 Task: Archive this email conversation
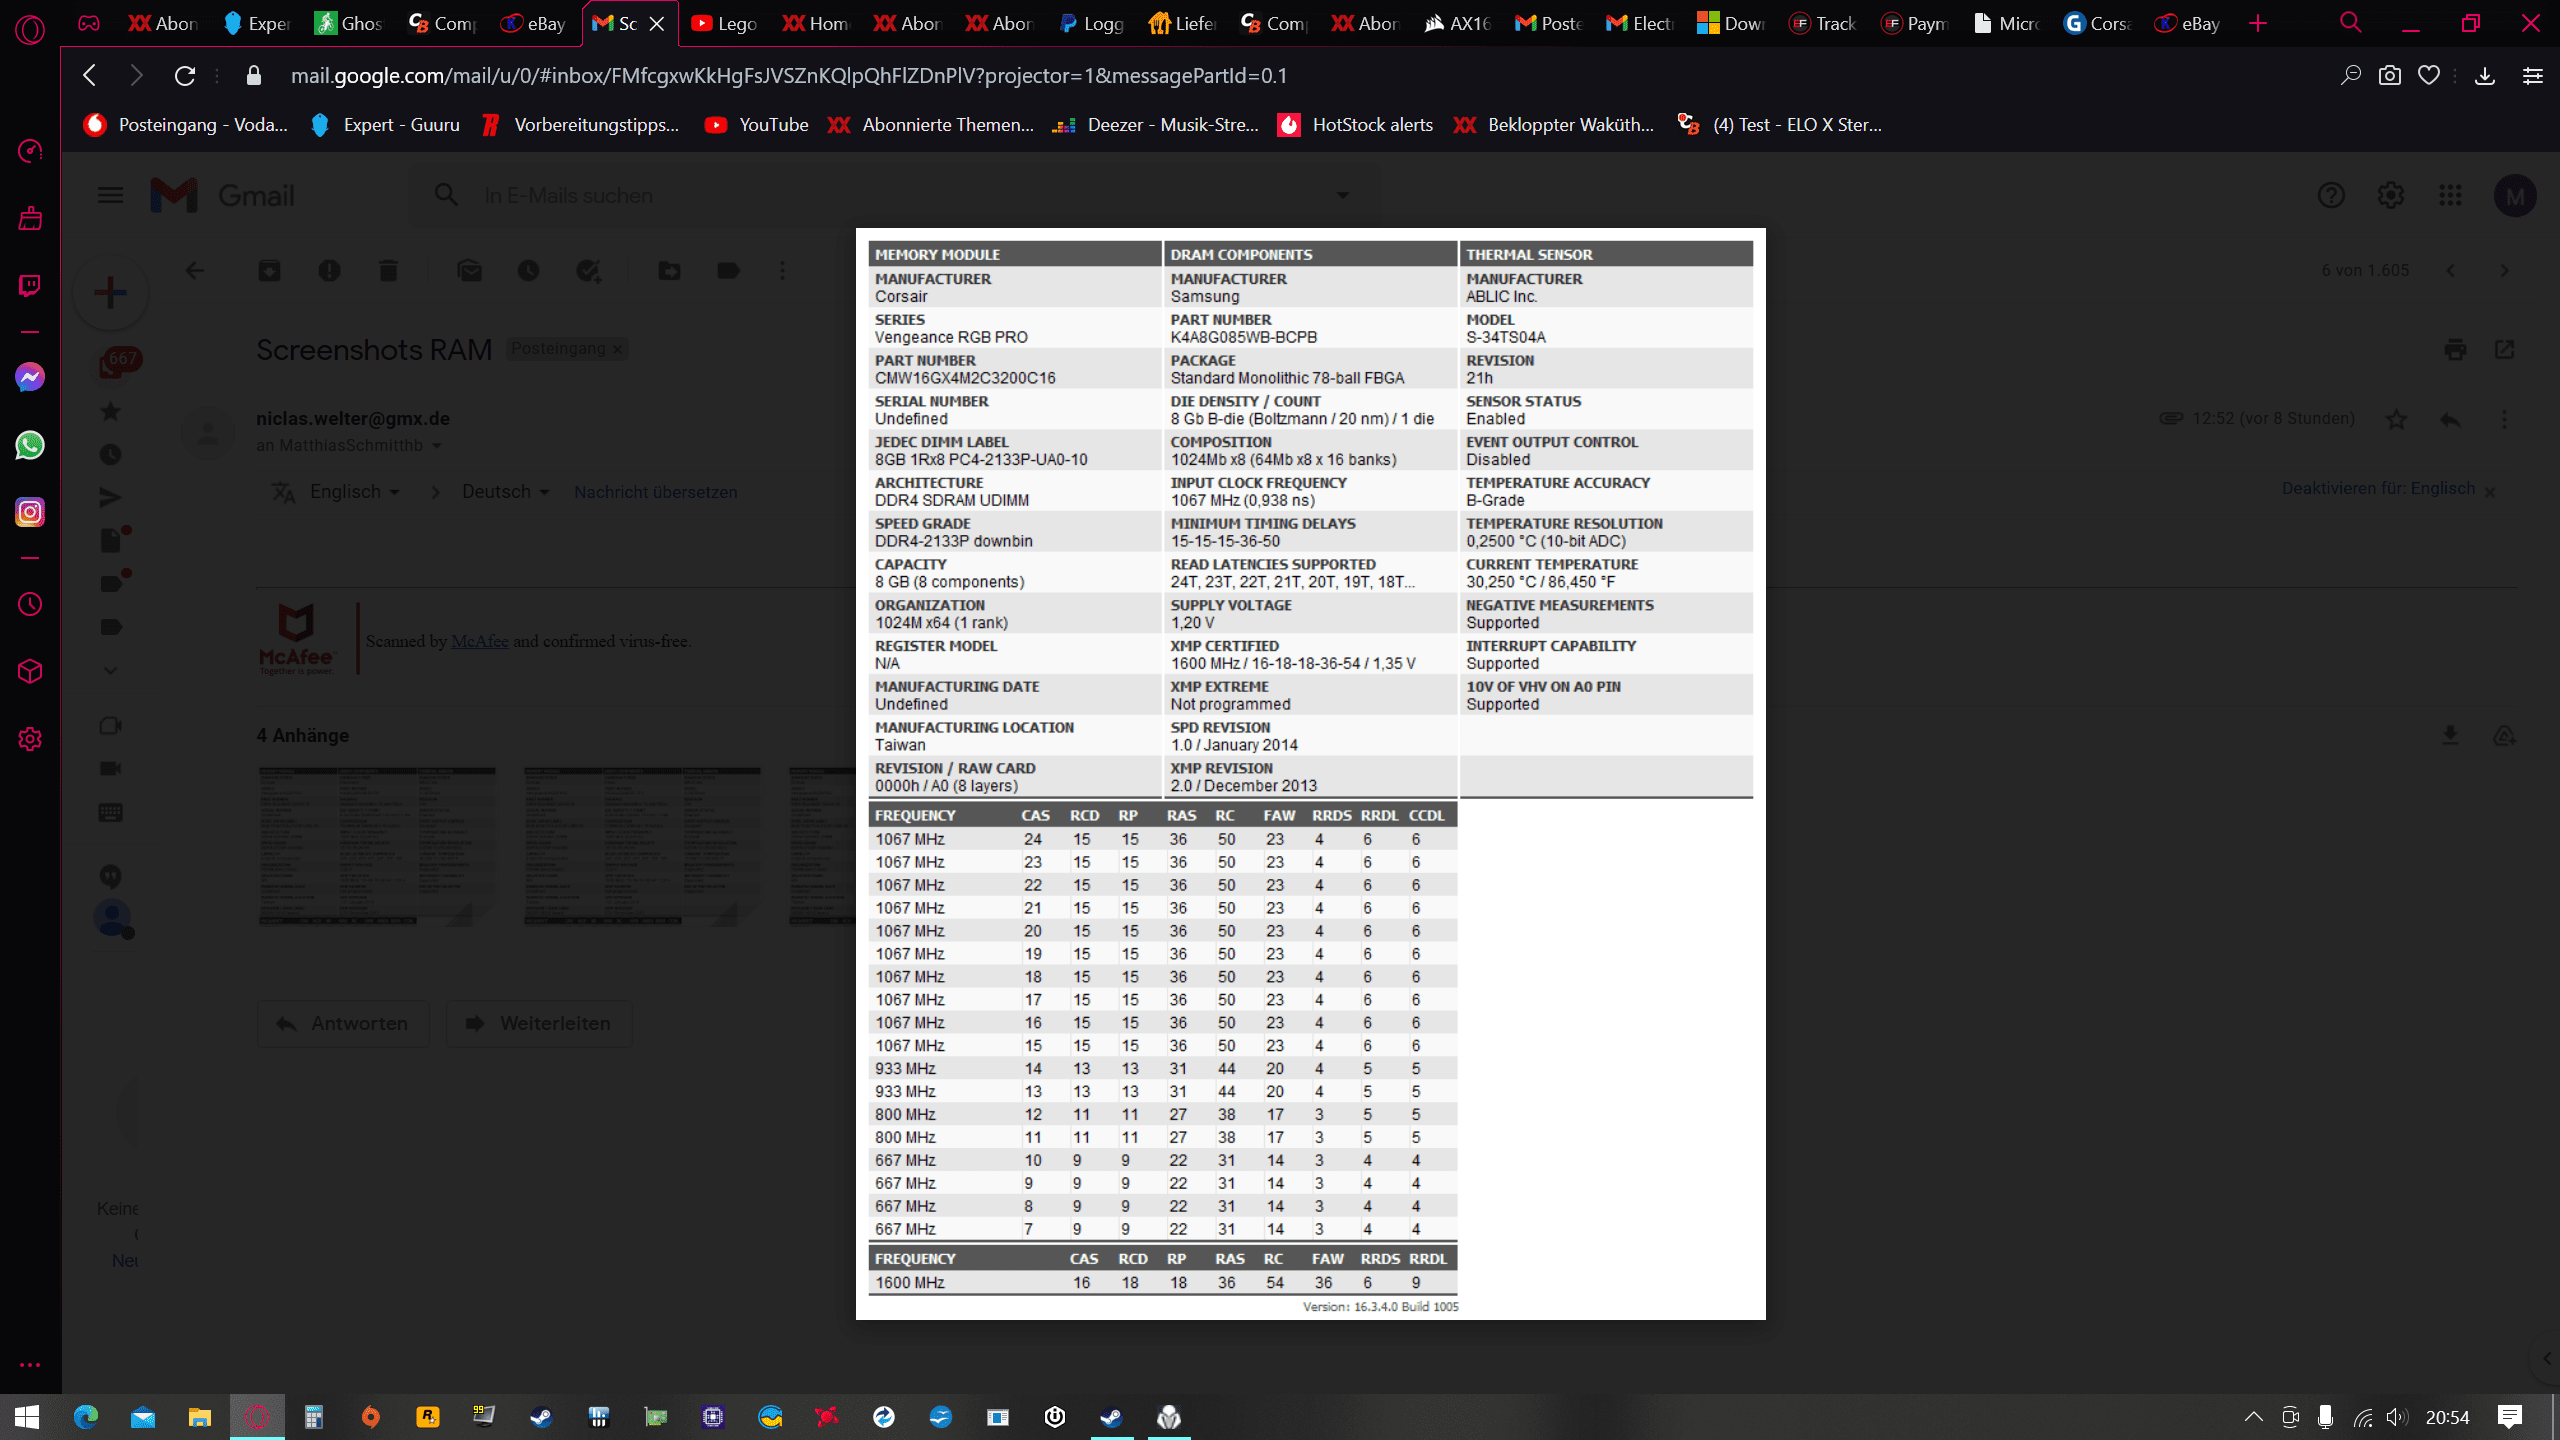[269, 270]
